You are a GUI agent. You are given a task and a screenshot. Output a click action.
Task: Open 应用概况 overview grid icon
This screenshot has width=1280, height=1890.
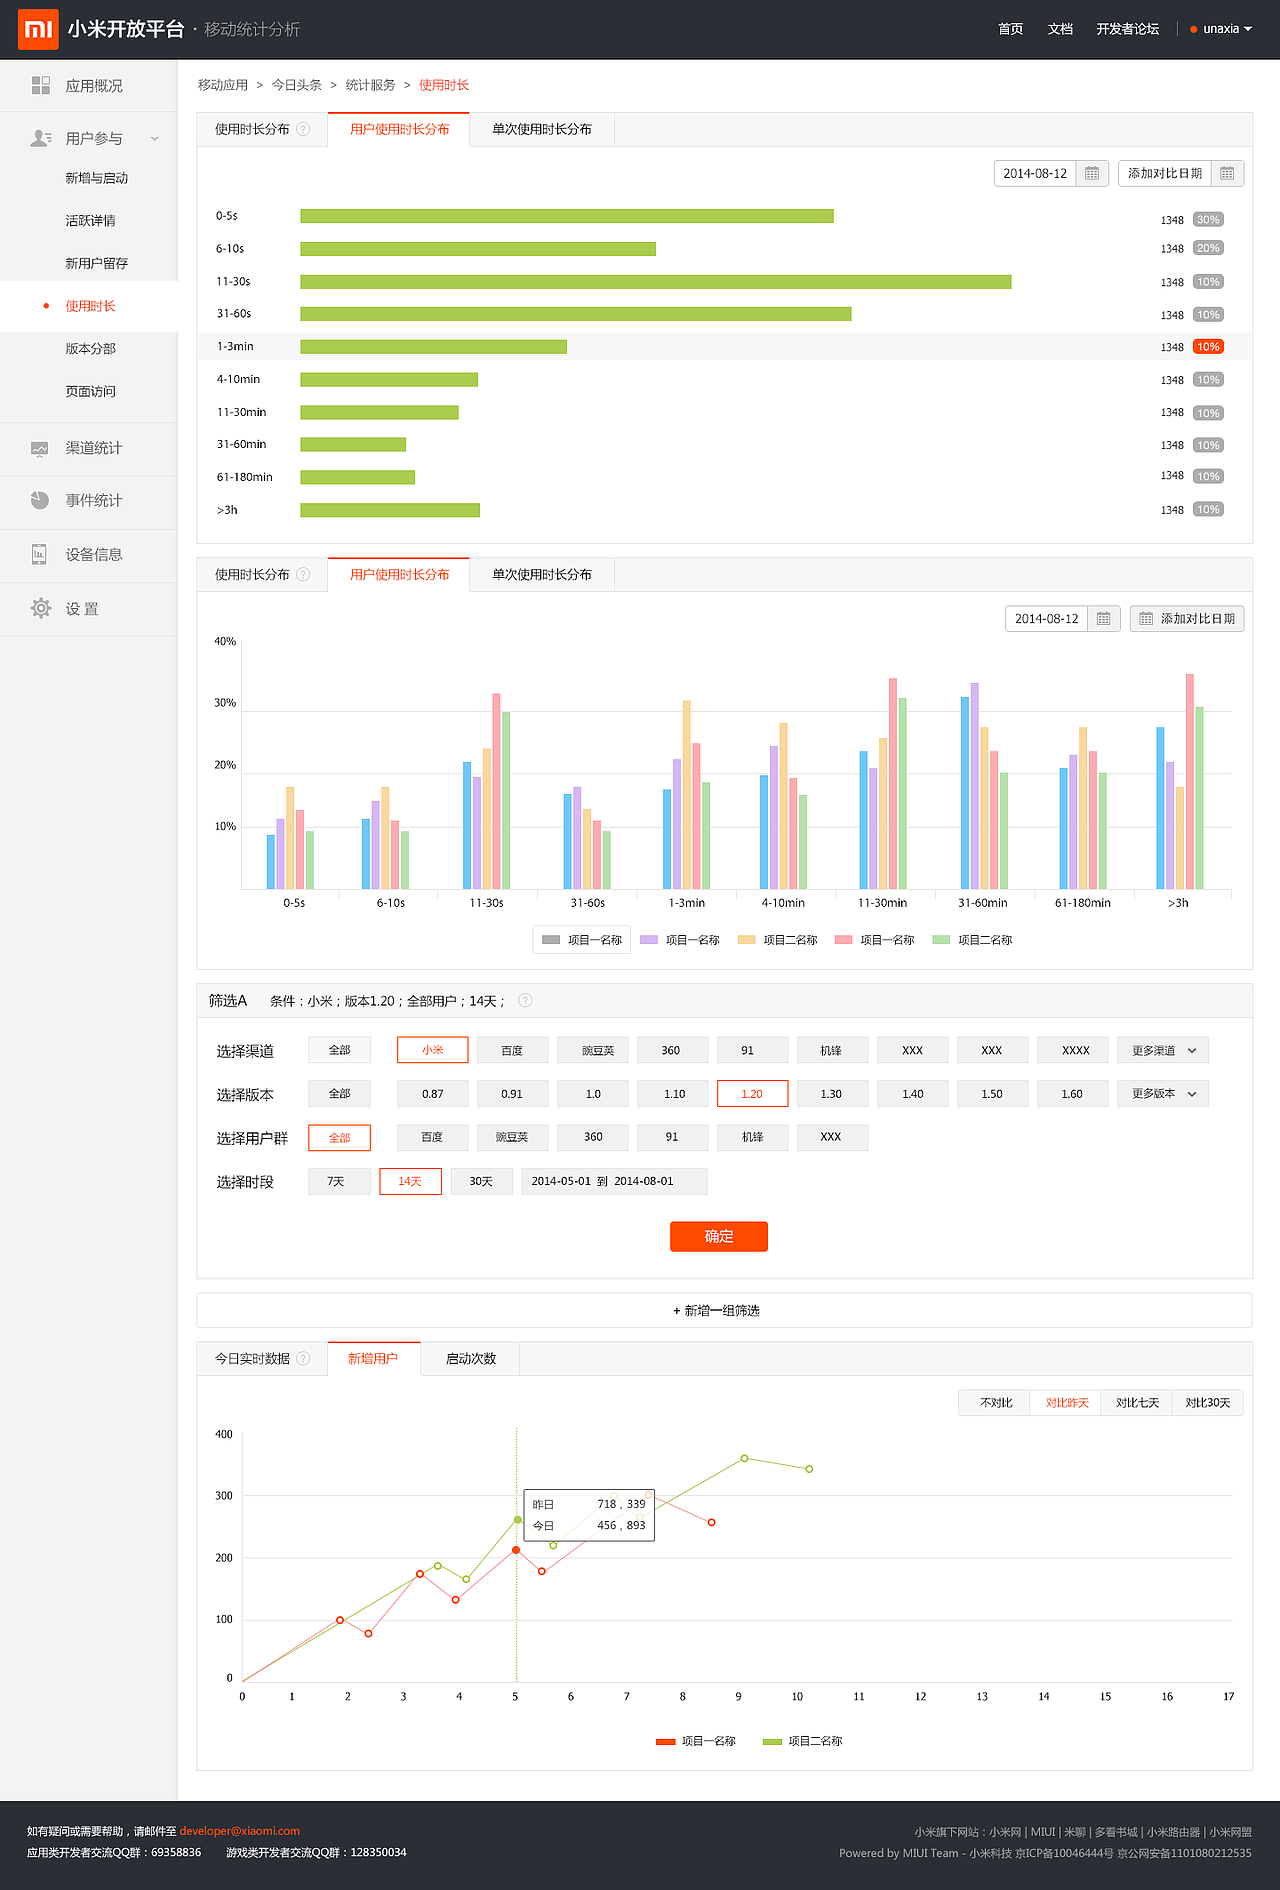click(41, 86)
